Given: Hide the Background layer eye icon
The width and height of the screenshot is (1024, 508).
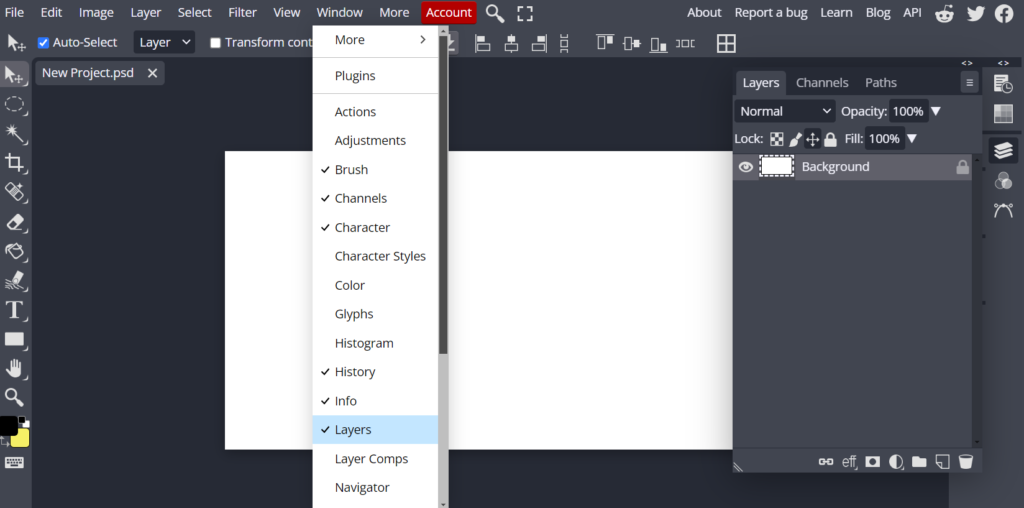Looking at the screenshot, I should (745, 167).
